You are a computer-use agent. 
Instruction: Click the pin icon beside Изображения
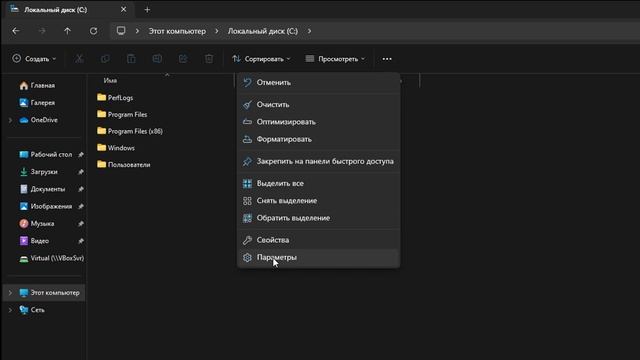point(81,207)
